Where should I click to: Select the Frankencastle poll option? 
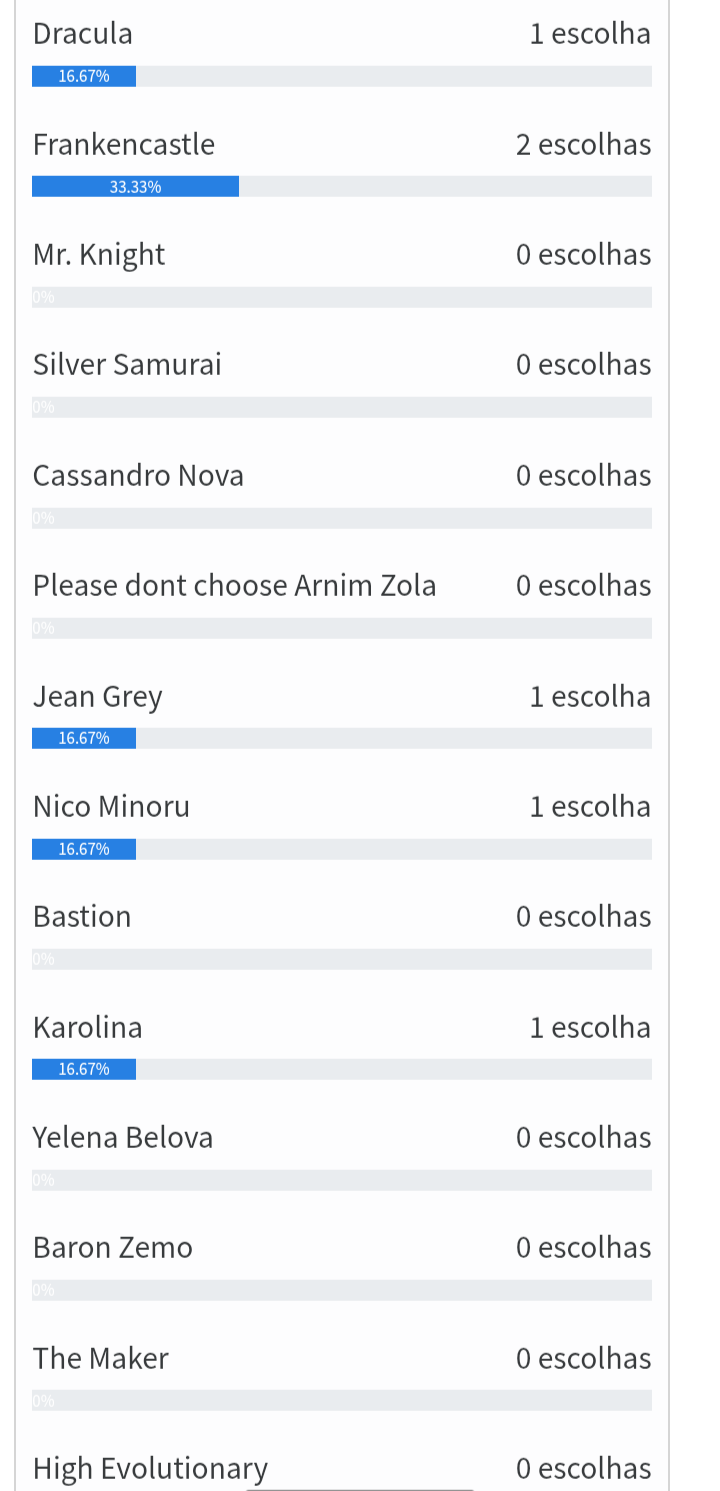(124, 145)
